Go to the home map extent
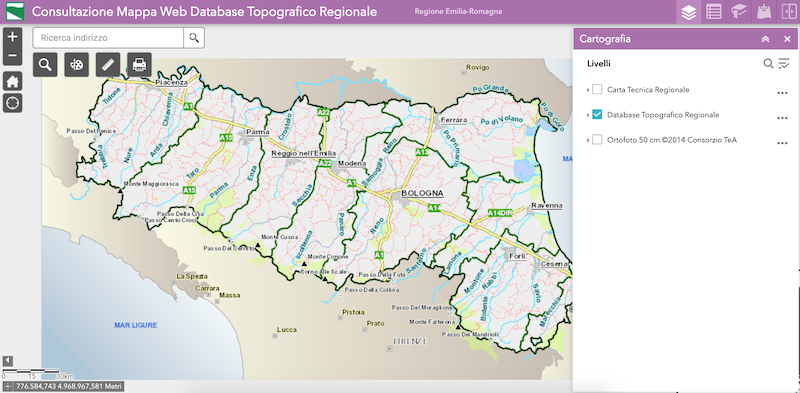 pos(13,81)
